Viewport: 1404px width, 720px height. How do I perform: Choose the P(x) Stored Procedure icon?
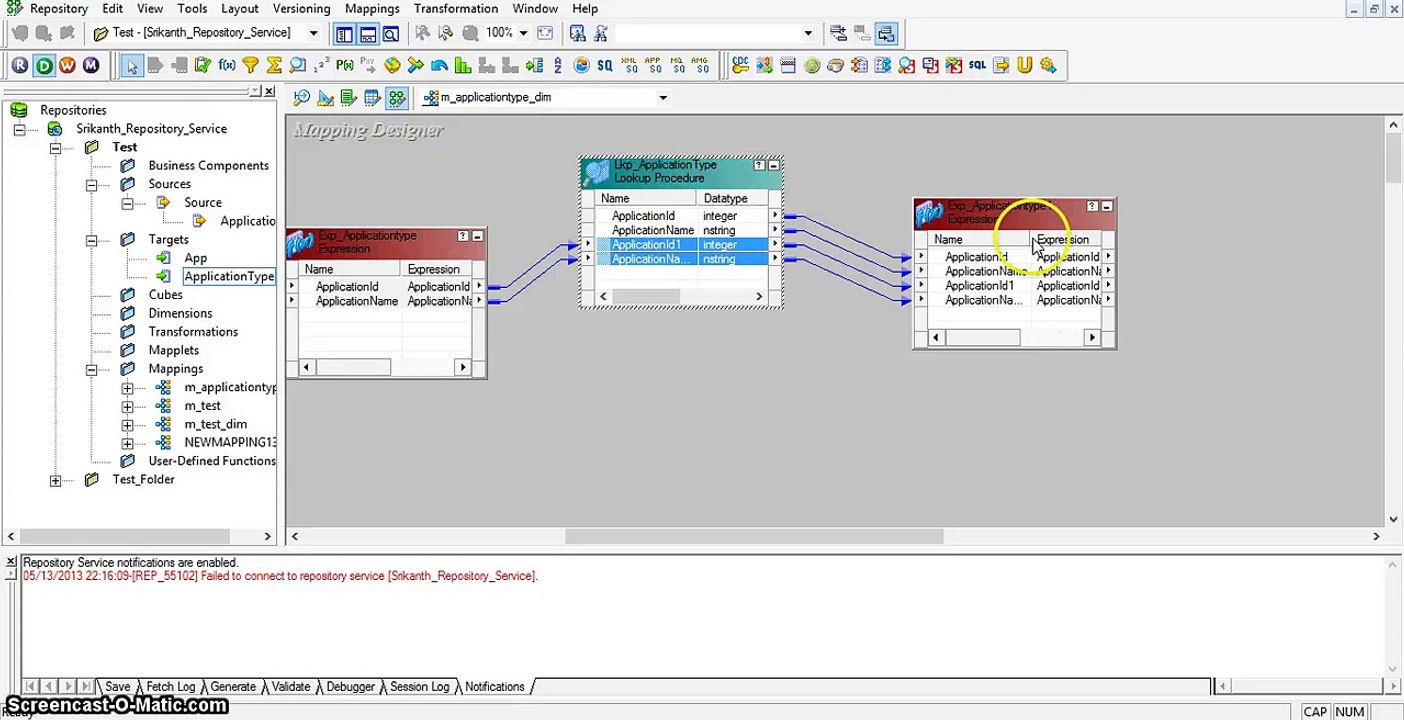(345, 65)
